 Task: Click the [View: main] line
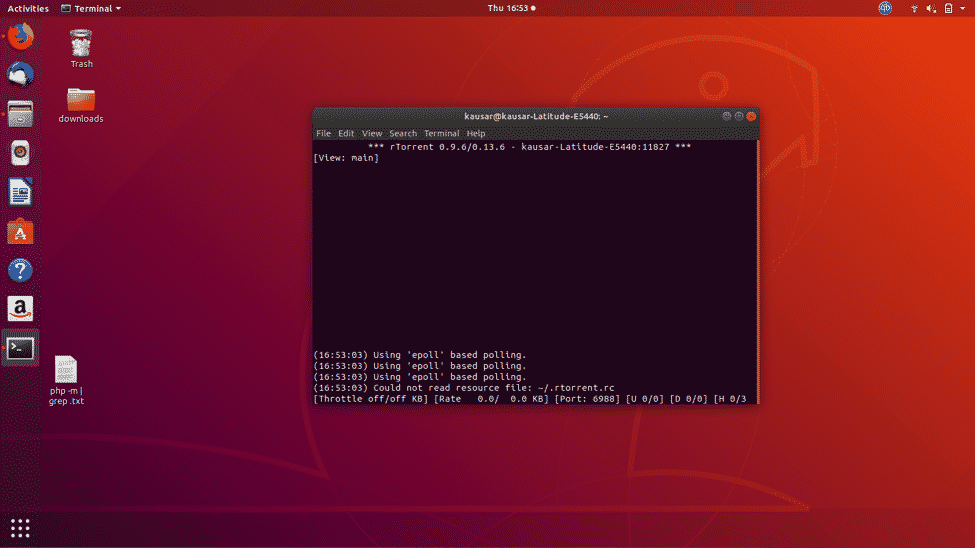pyautogui.click(x=346, y=158)
